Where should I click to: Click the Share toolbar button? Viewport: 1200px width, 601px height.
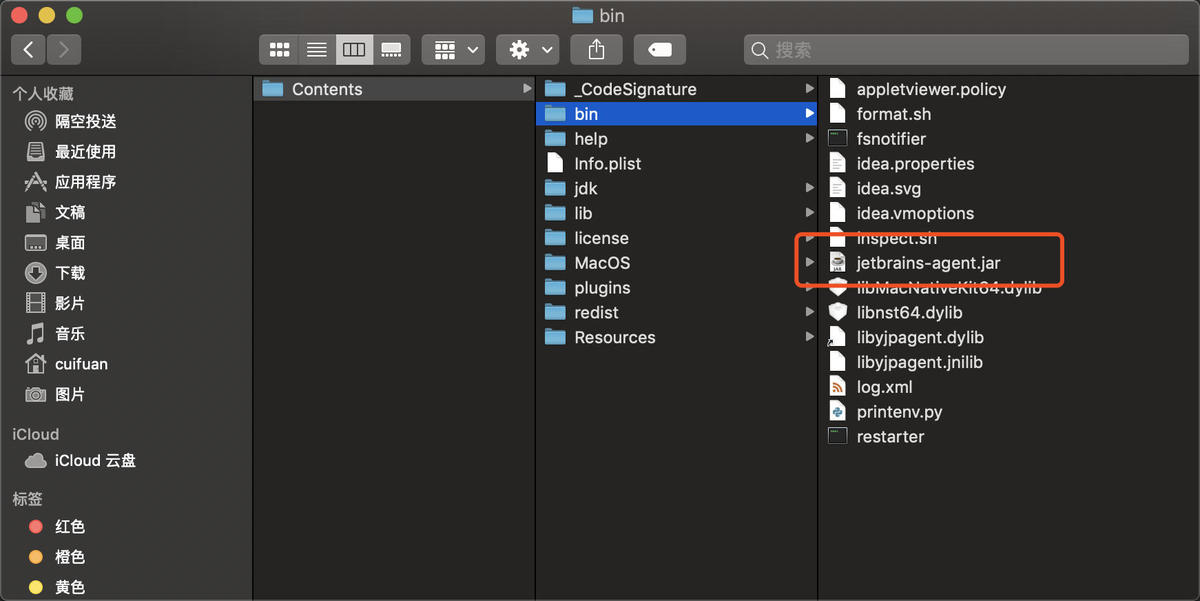pos(597,49)
